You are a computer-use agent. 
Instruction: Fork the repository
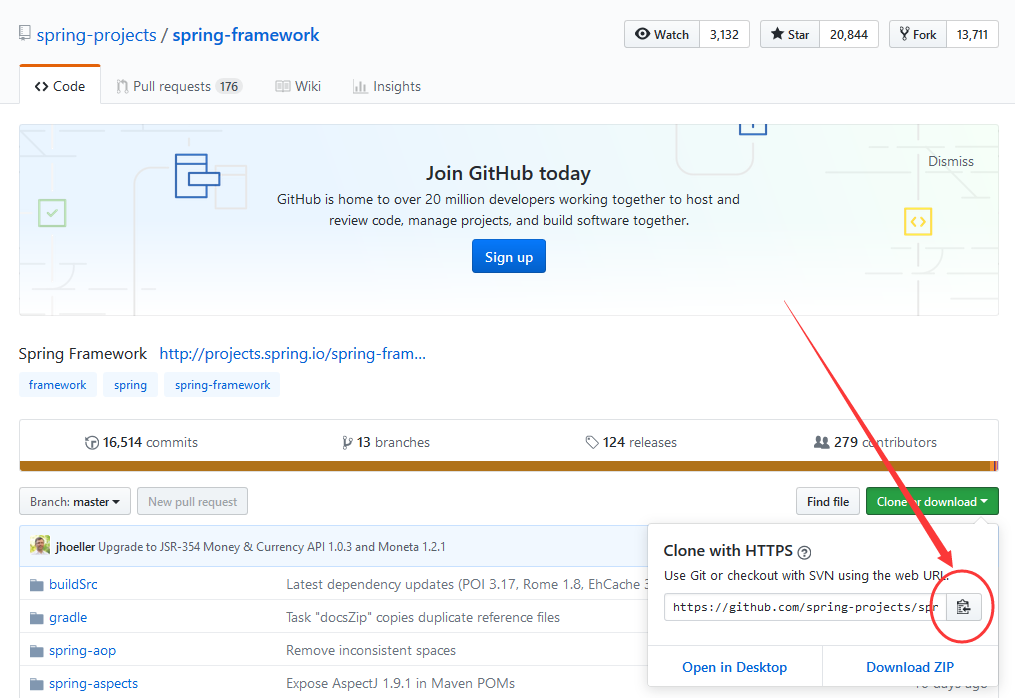(918, 34)
